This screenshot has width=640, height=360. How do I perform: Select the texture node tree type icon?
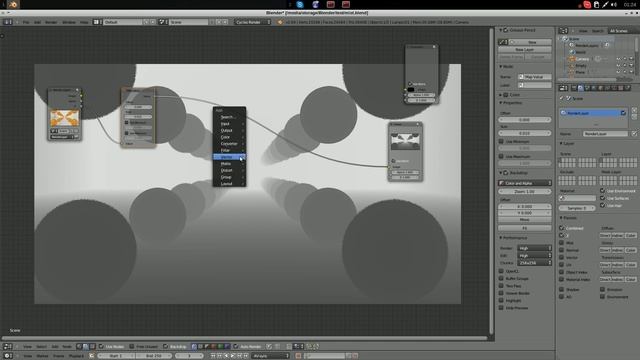click(x=92, y=347)
